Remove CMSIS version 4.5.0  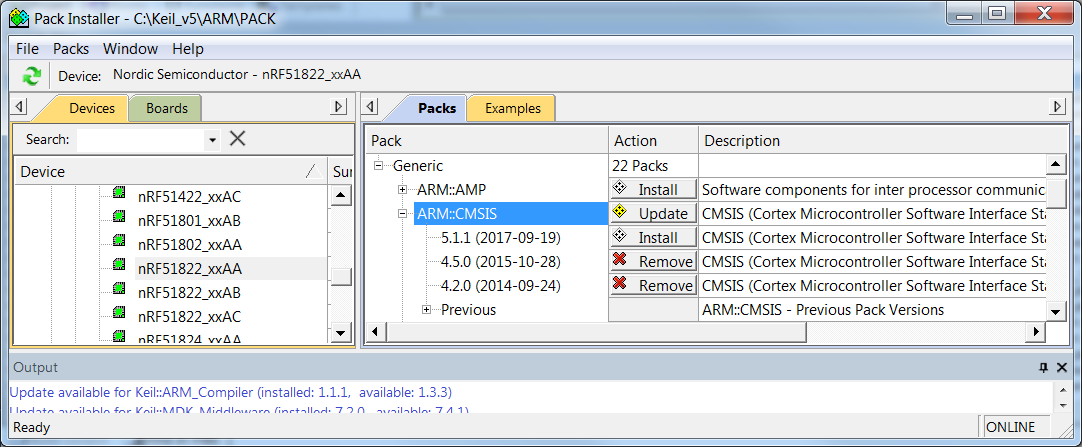653,261
